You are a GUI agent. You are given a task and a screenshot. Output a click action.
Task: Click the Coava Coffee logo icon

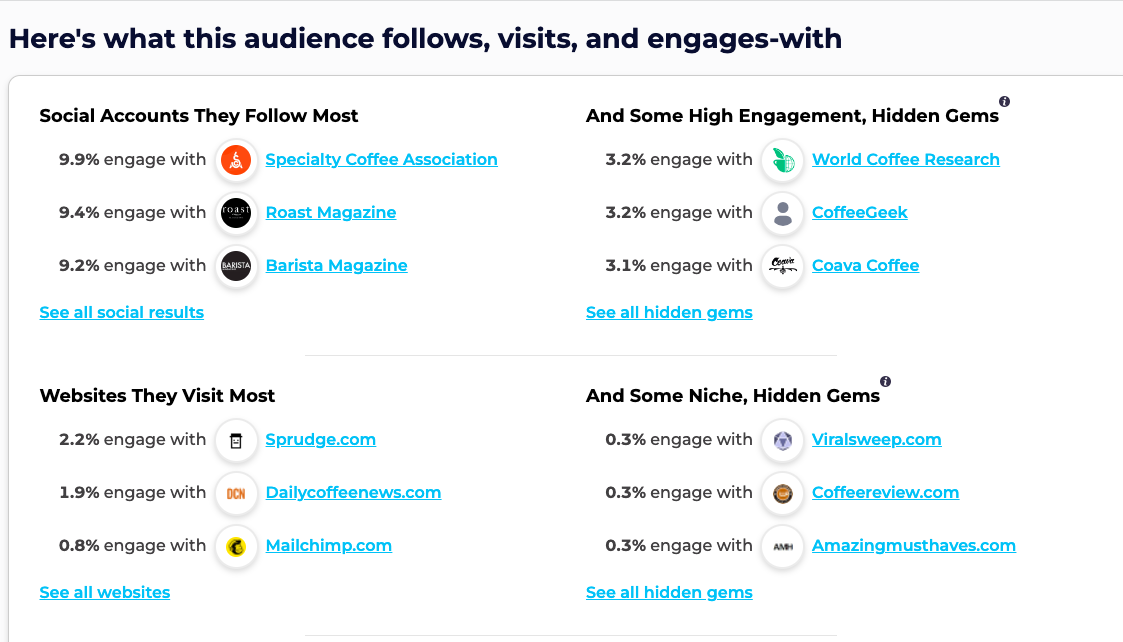click(782, 266)
